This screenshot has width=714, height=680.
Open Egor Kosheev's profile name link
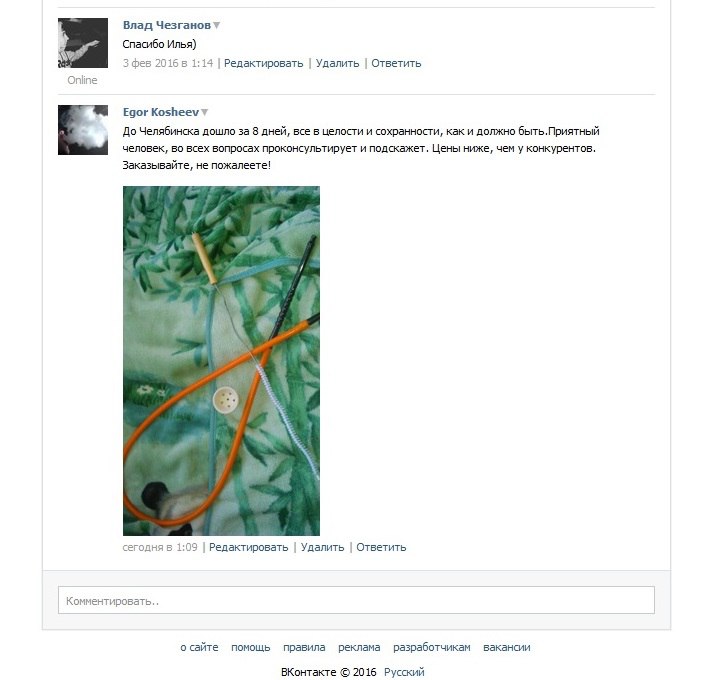(161, 112)
